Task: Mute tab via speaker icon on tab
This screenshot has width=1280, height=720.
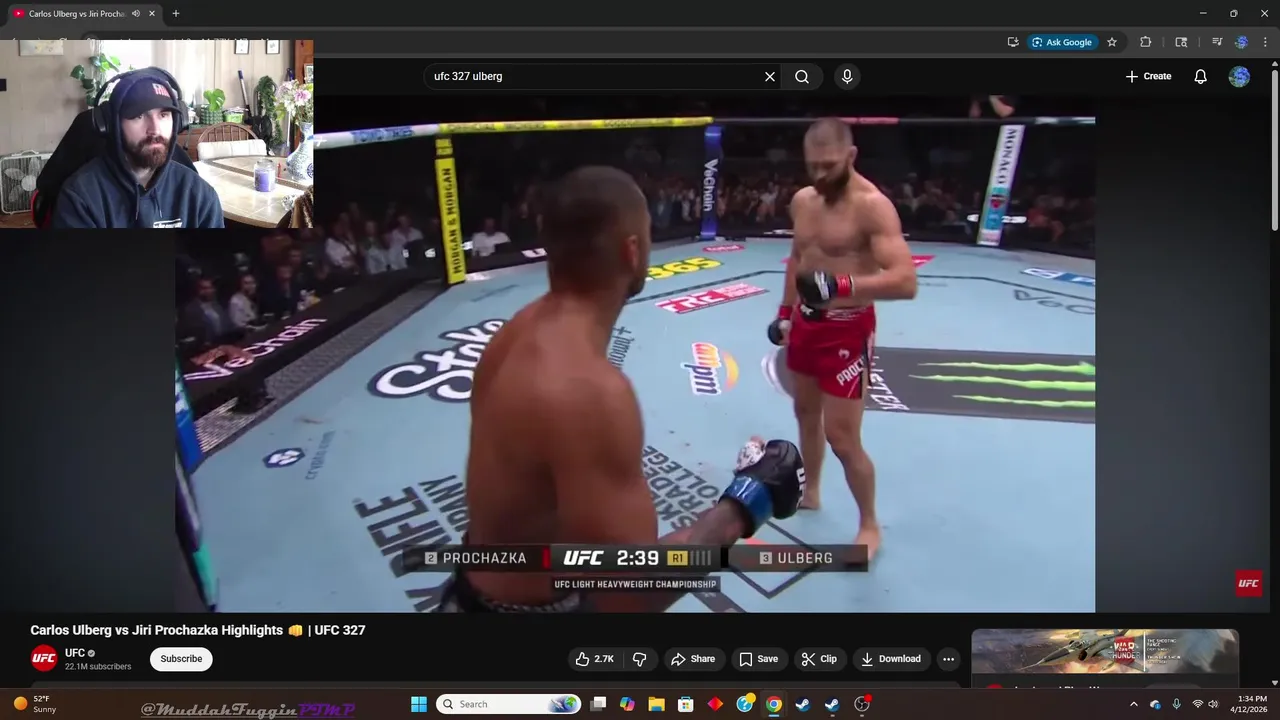Action: click(136, 14)
